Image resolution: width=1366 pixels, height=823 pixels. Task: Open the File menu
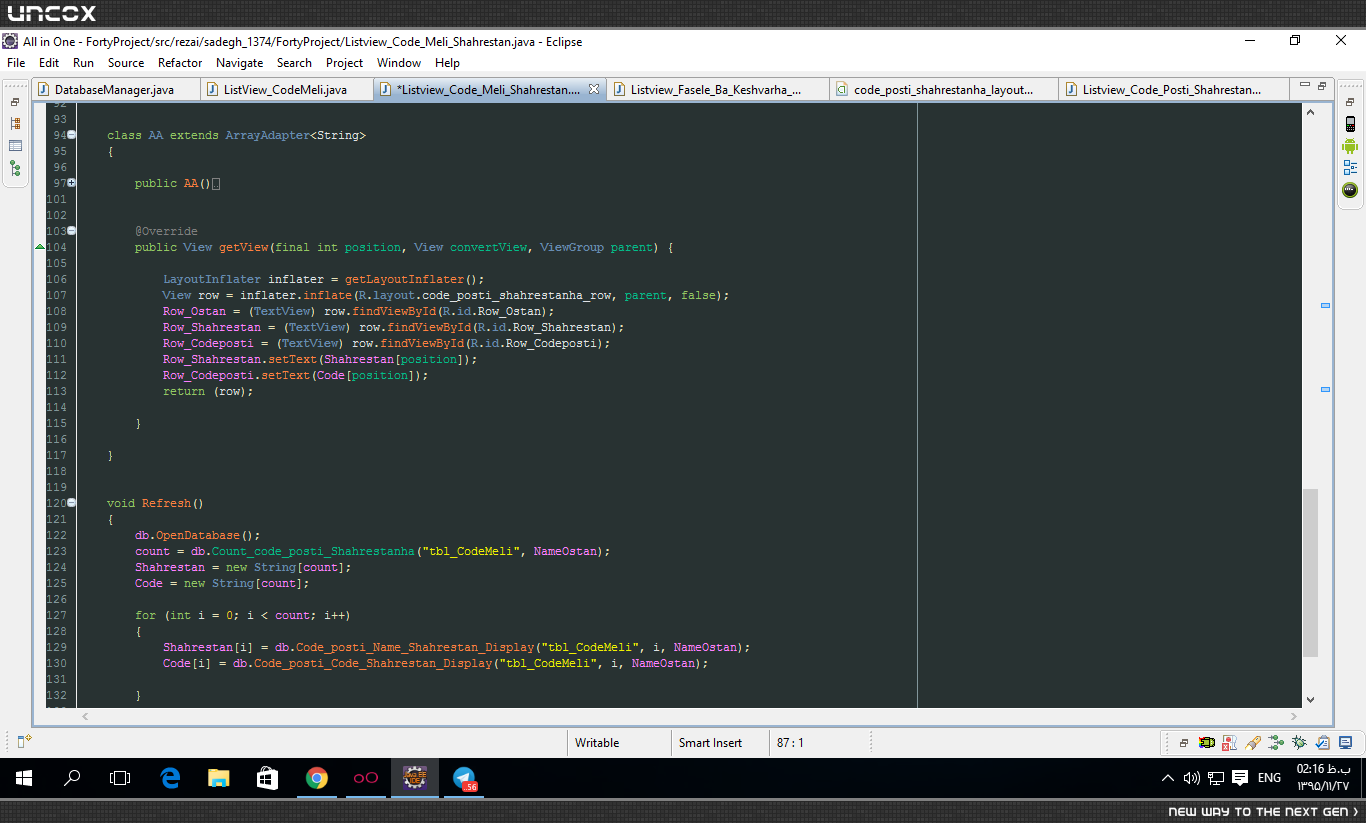coord(16,62)
